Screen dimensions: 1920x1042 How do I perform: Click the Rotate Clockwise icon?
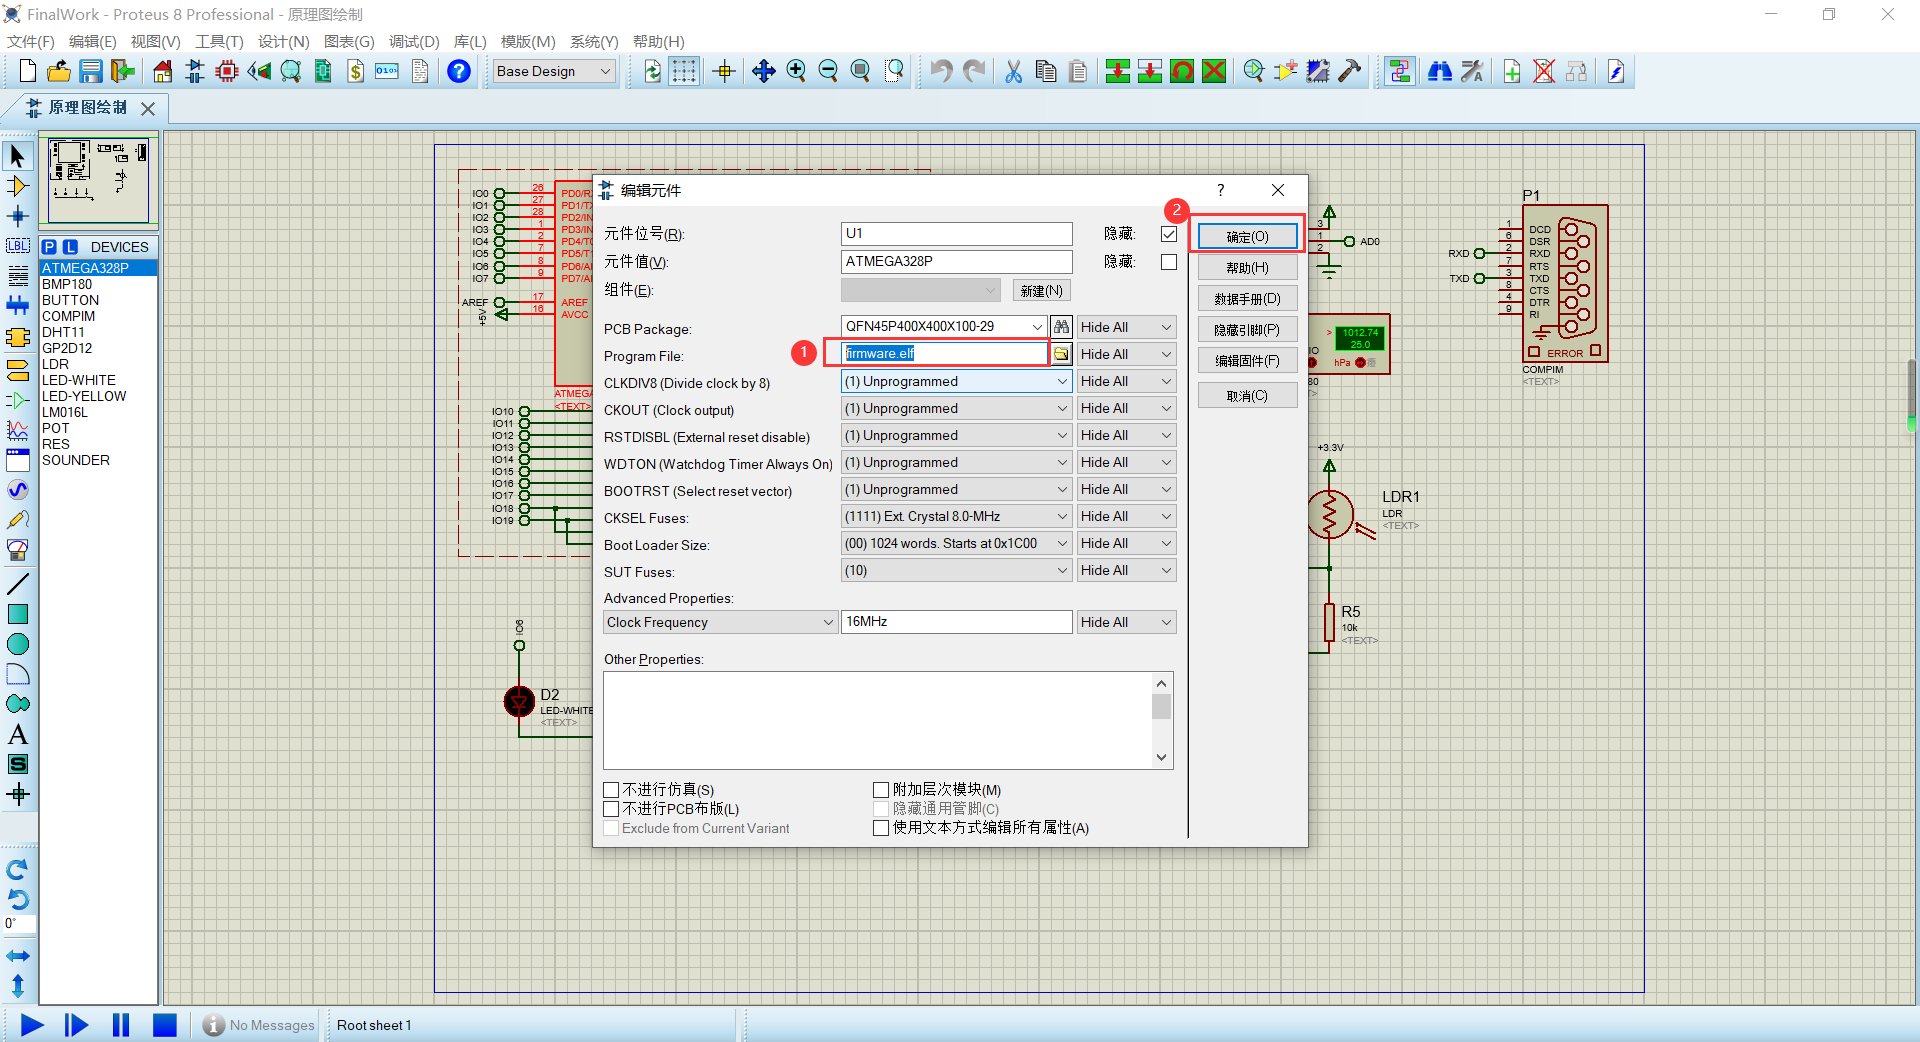(x=18, y=869)
